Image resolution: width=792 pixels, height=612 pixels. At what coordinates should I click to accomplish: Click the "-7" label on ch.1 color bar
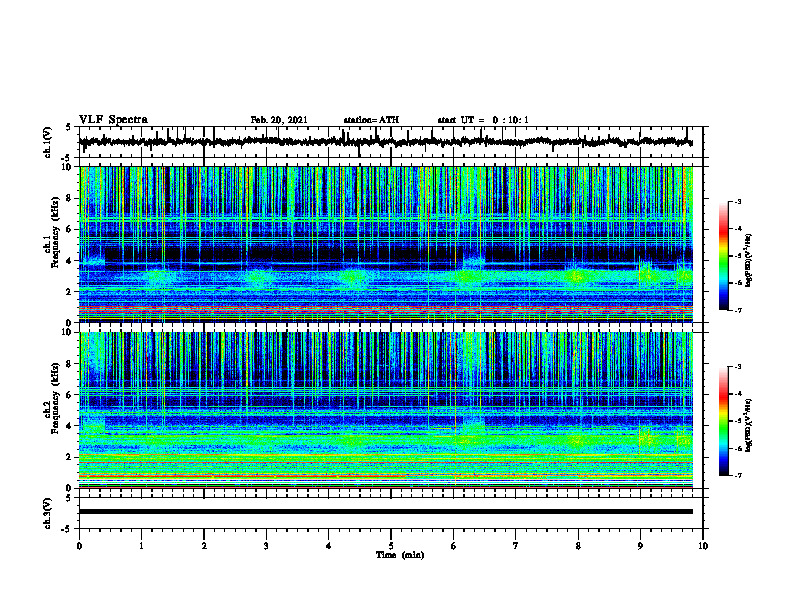737,311
